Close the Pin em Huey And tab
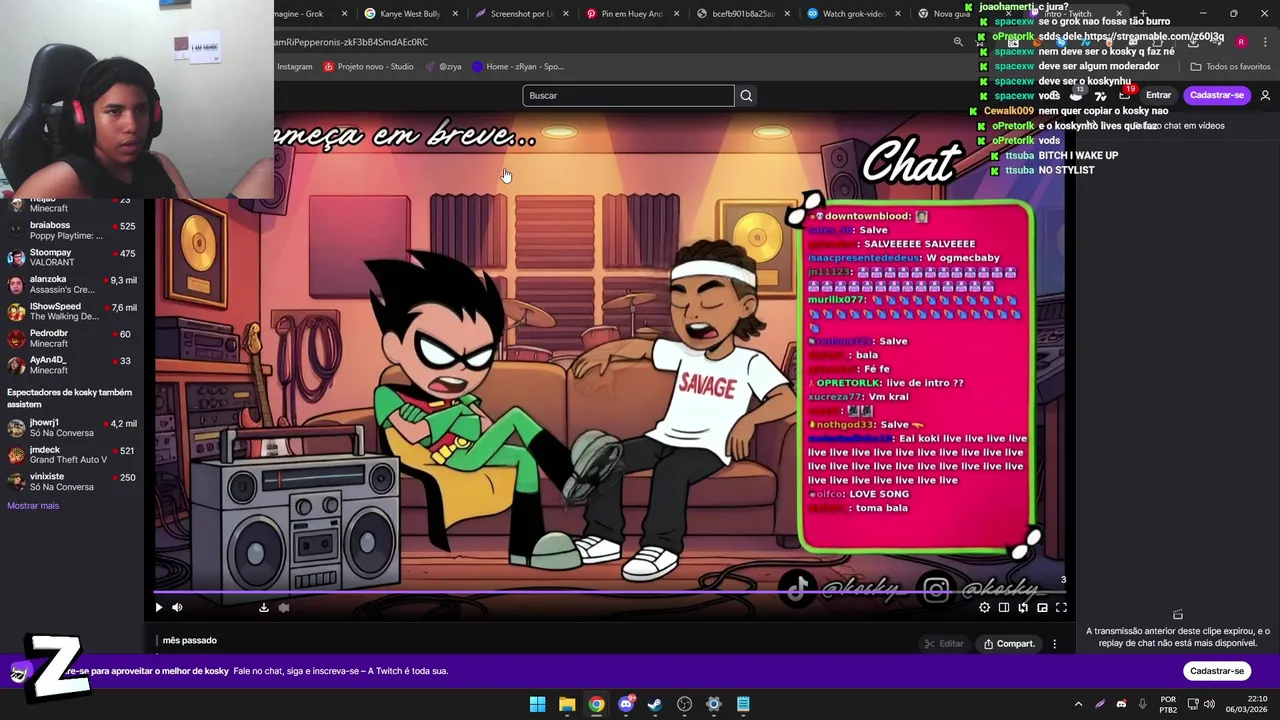 click(x=677, y=14)
